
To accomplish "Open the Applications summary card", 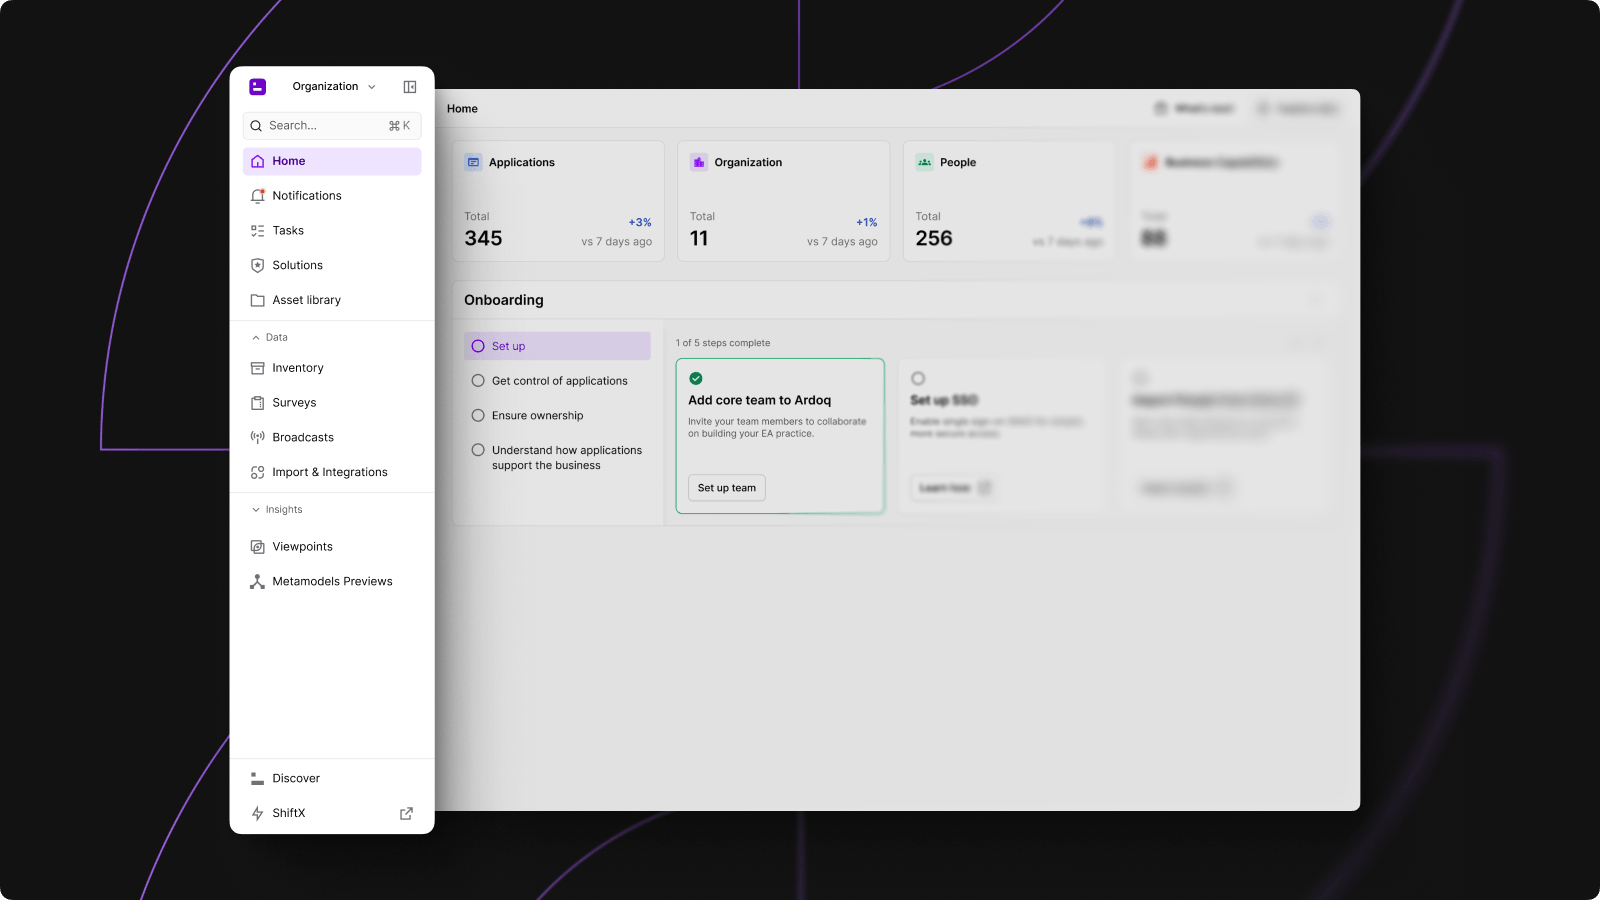I will [x=558, y=201].
